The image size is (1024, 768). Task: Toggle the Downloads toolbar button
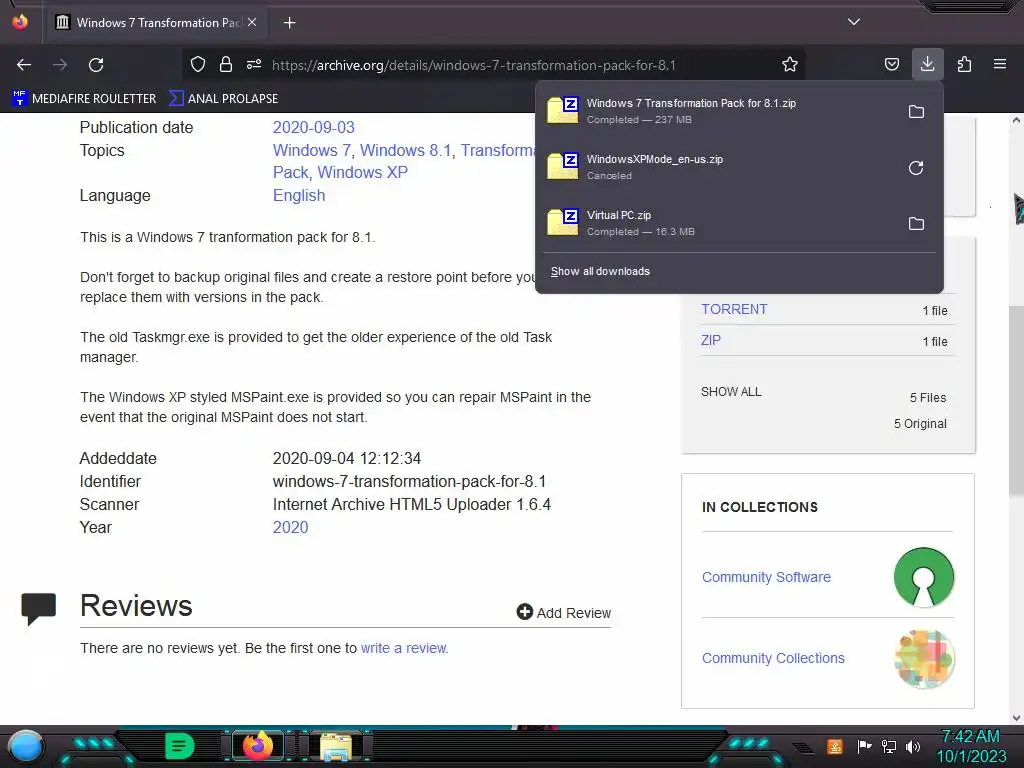[x=927, y=65]
